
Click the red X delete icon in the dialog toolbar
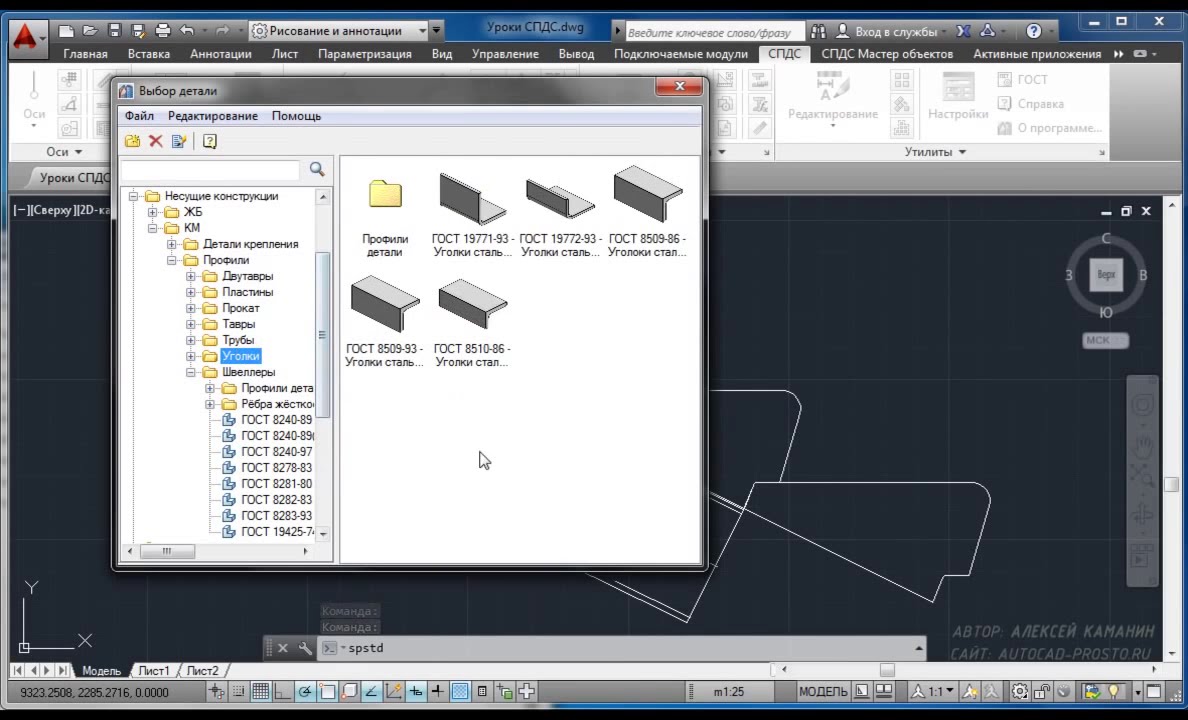pyautogui.click(x=156, y=141)
